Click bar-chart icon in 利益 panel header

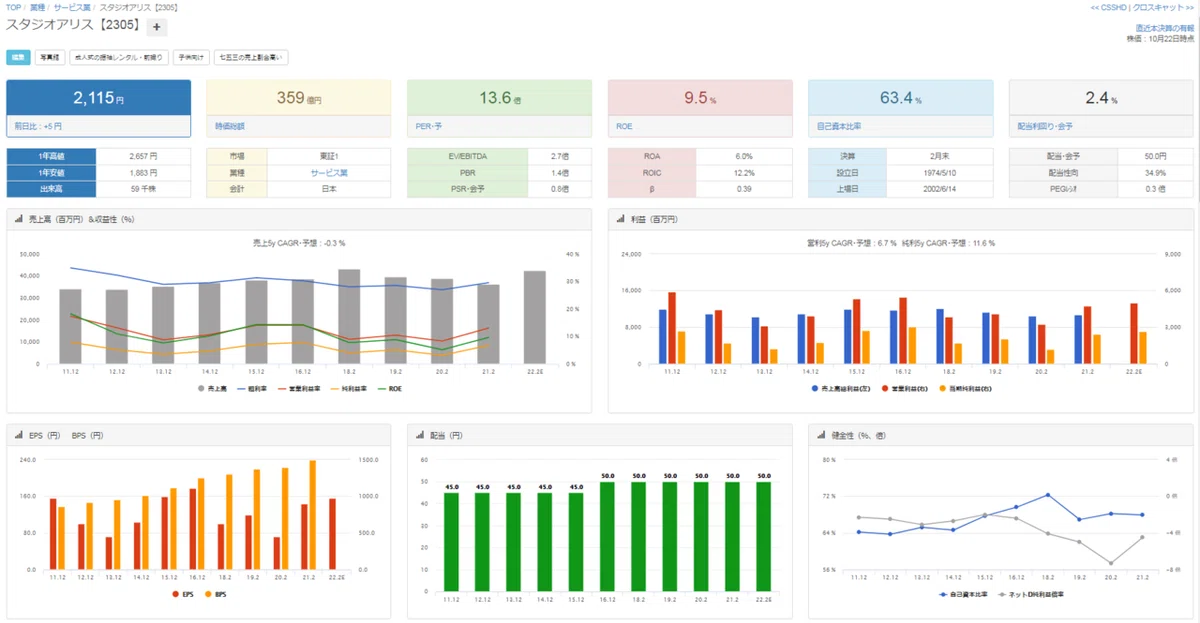click(x=621, y=218)
